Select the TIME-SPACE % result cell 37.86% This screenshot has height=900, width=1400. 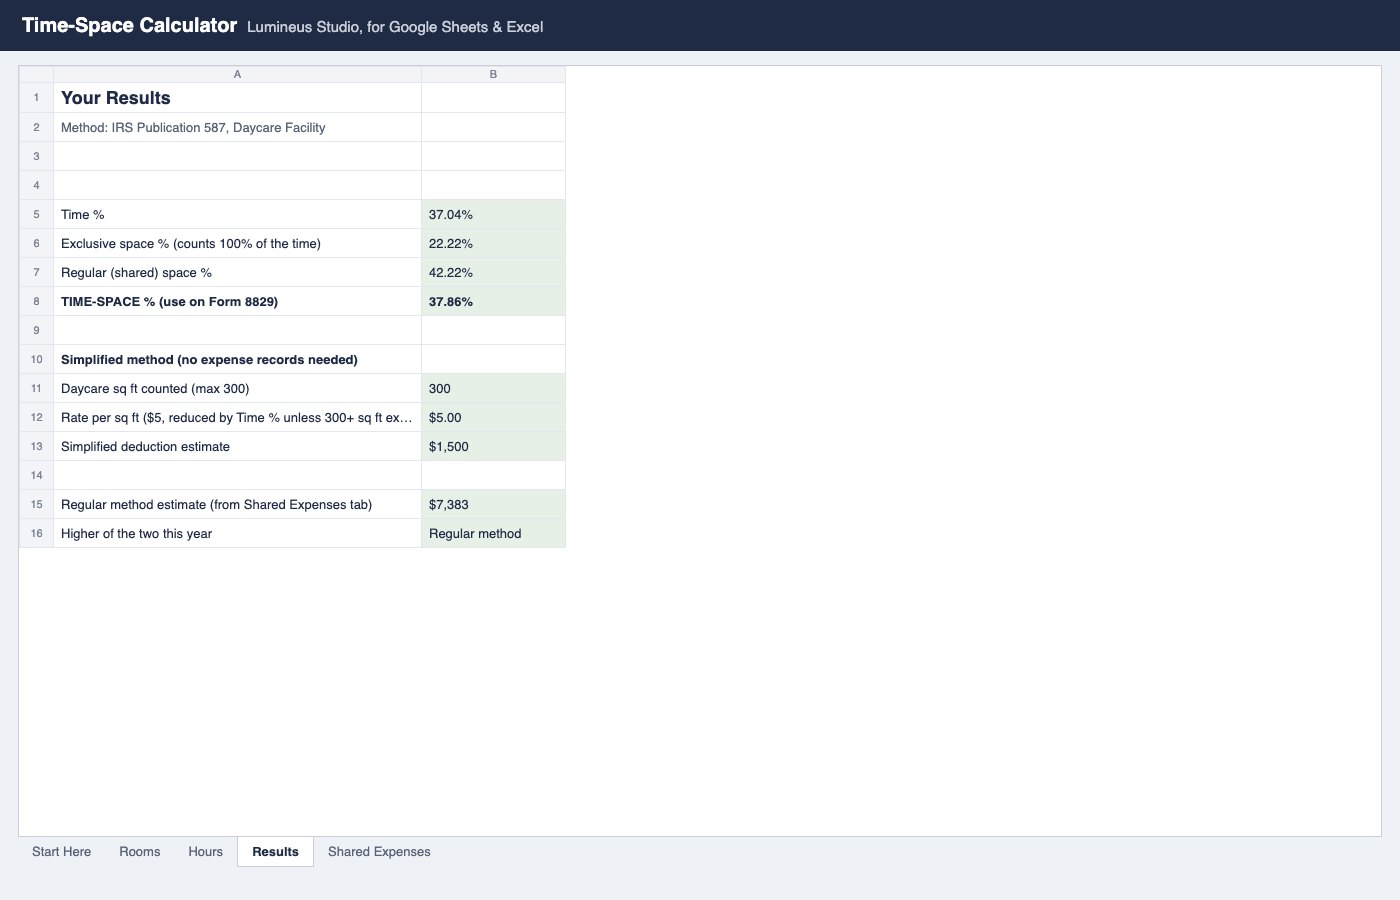493,301
